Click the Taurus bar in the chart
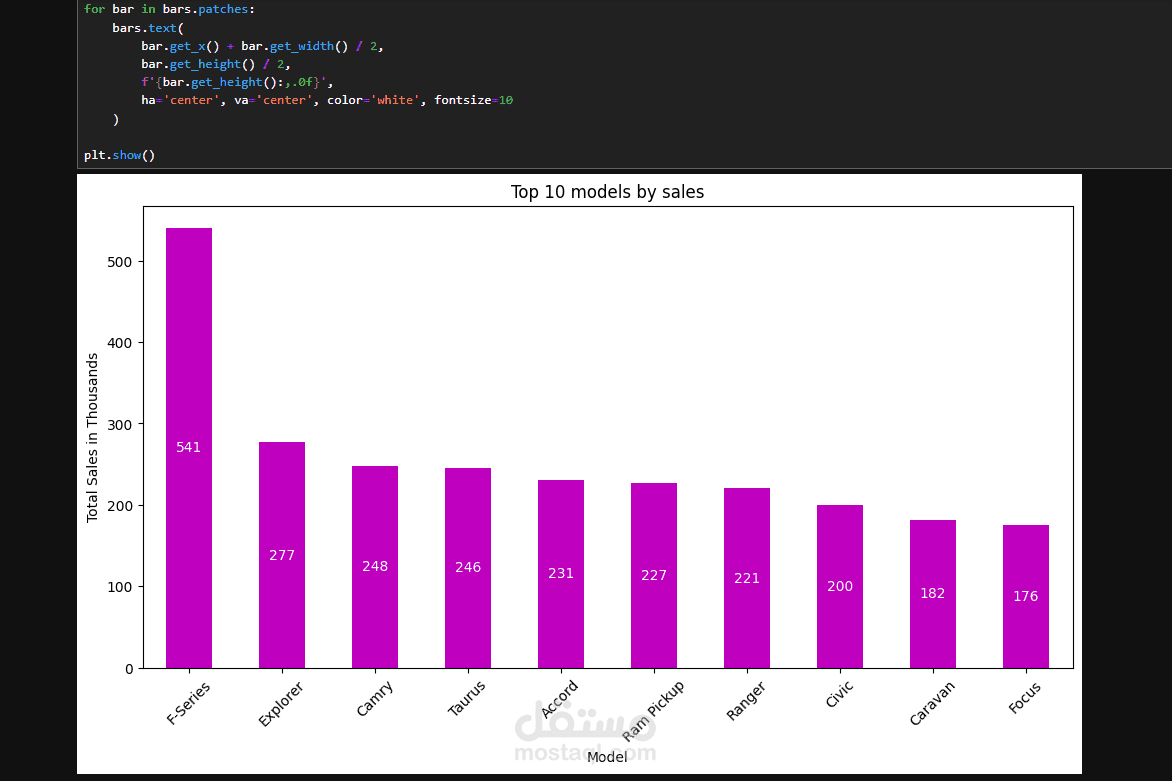1172x781 pixels. [x=468, y=568]
